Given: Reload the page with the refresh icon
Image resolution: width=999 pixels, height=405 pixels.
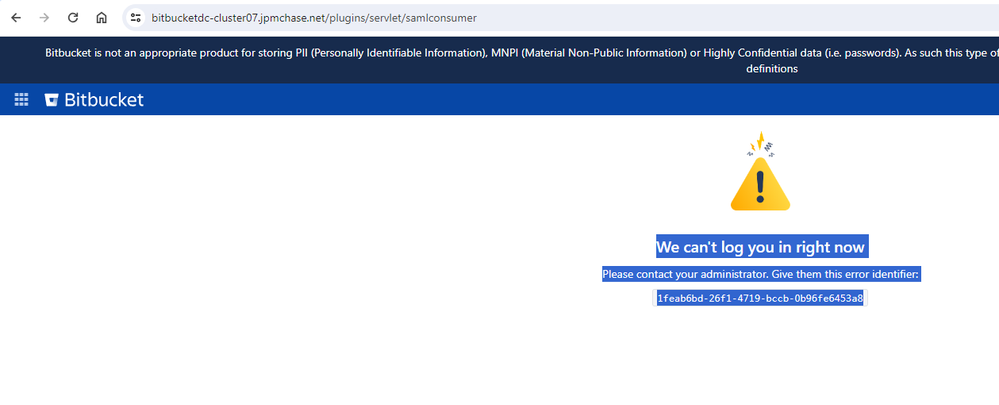Looking at the screenshot, I should tap(73, 18).
